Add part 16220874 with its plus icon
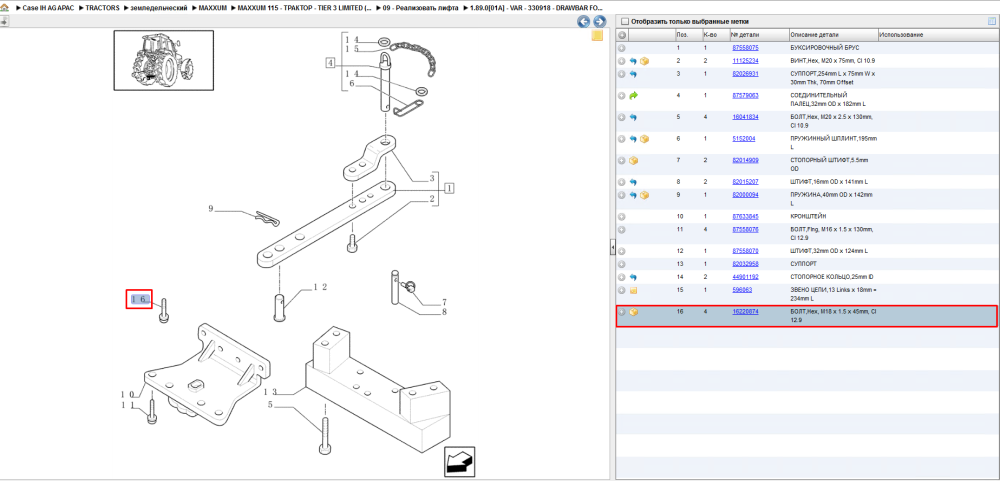Viewport: 1000px width, 481px height. pyautogui.click(x=622, y=312)
